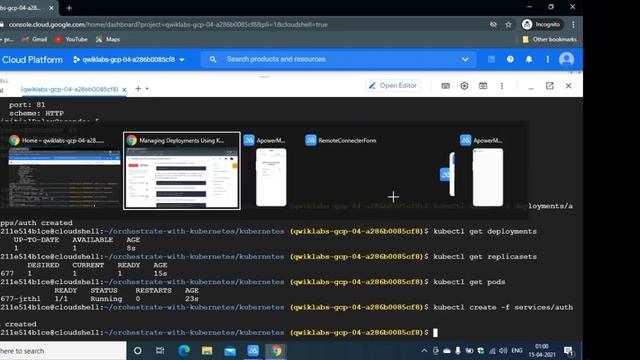Show hidden system tray icons
640x360 pixels.
424,351
